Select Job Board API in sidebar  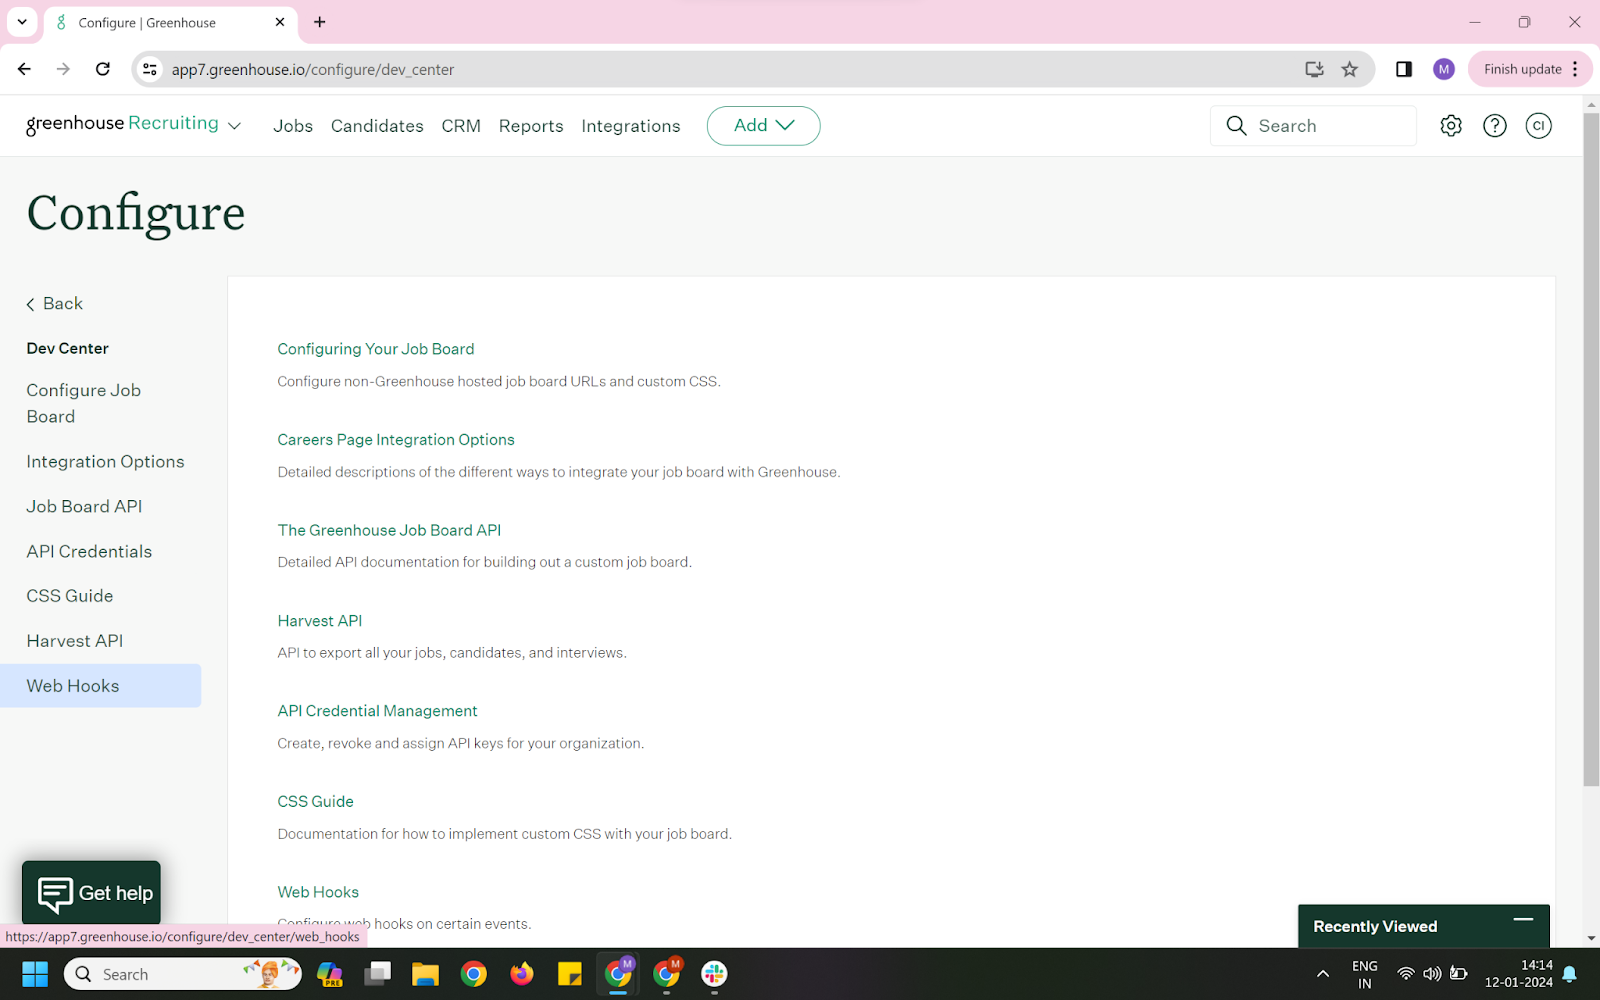(x=84, y=507)
